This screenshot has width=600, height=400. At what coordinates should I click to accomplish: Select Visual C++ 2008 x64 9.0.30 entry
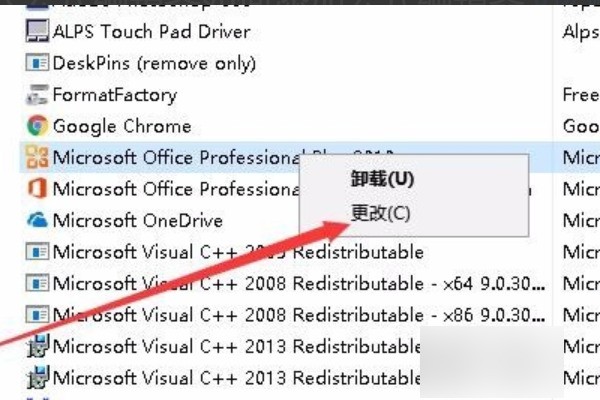[298, 284]
